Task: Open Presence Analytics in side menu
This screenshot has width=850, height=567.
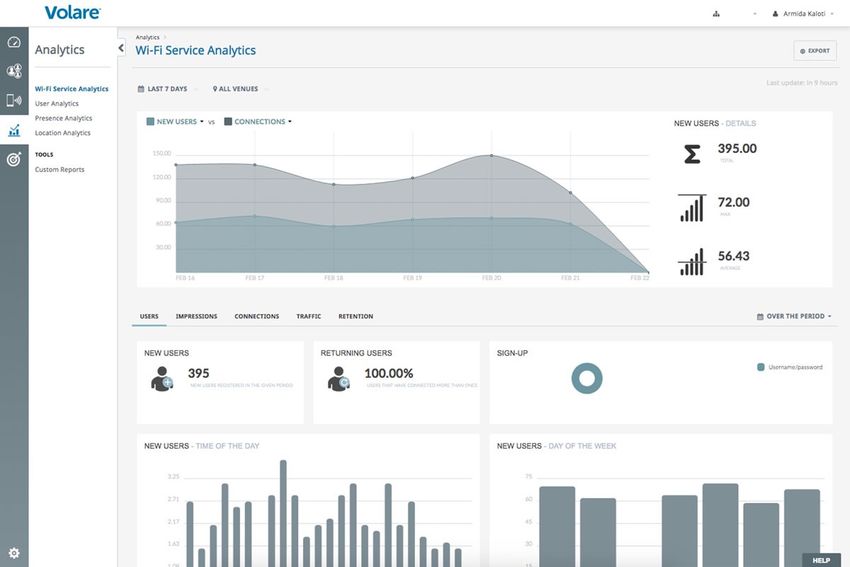Action: (x=63, y=118)
